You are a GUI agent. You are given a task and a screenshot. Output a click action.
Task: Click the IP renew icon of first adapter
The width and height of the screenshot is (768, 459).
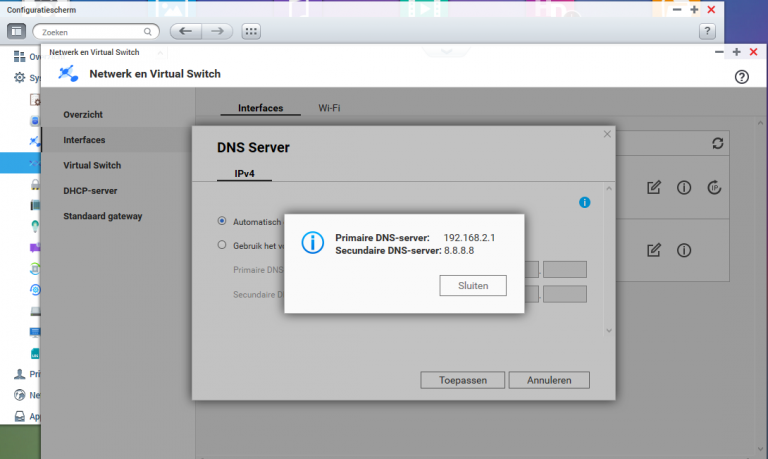pos(714,187)
